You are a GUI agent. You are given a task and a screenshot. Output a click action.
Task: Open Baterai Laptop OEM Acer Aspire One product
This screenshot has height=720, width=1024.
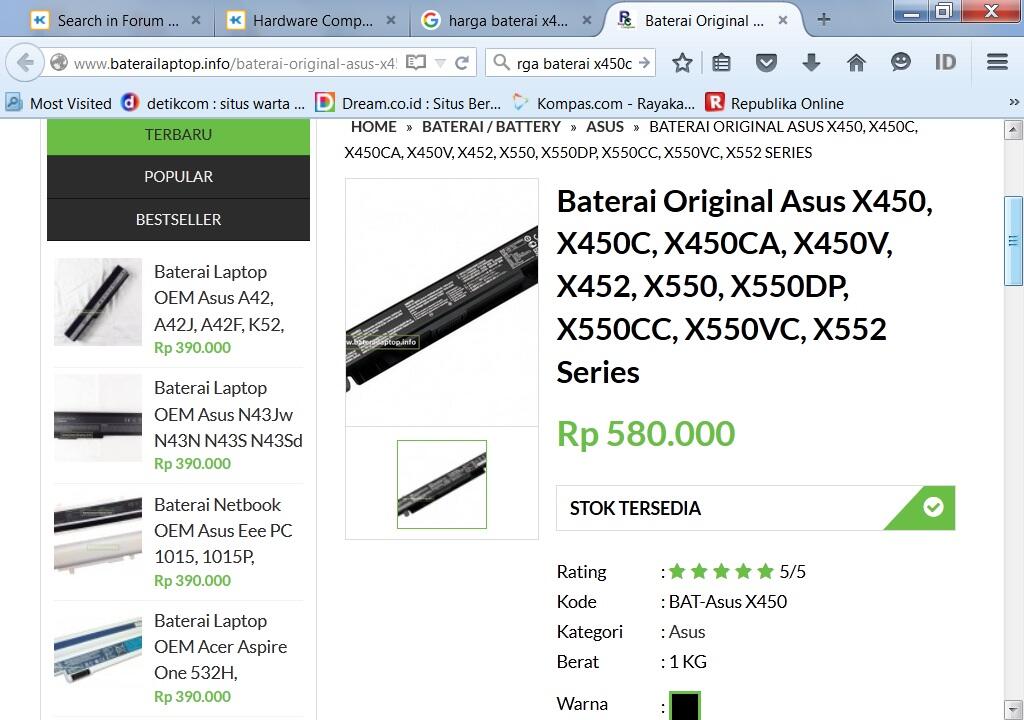220,646
